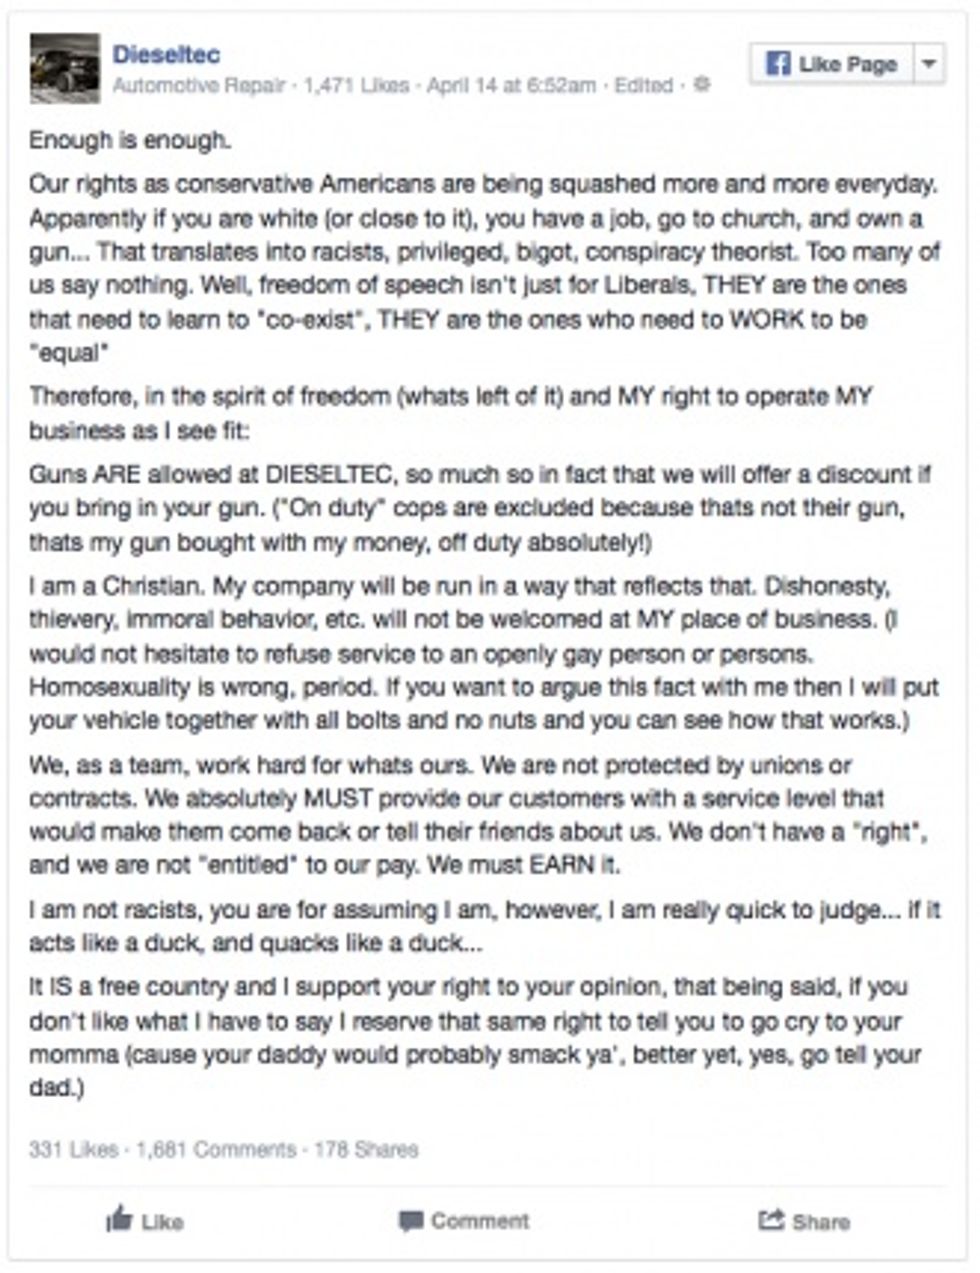The width and height of the screenshot is (980, 1273).
Task: Click the Facebook logo on Like Page
Action: [x=778, y=65]
